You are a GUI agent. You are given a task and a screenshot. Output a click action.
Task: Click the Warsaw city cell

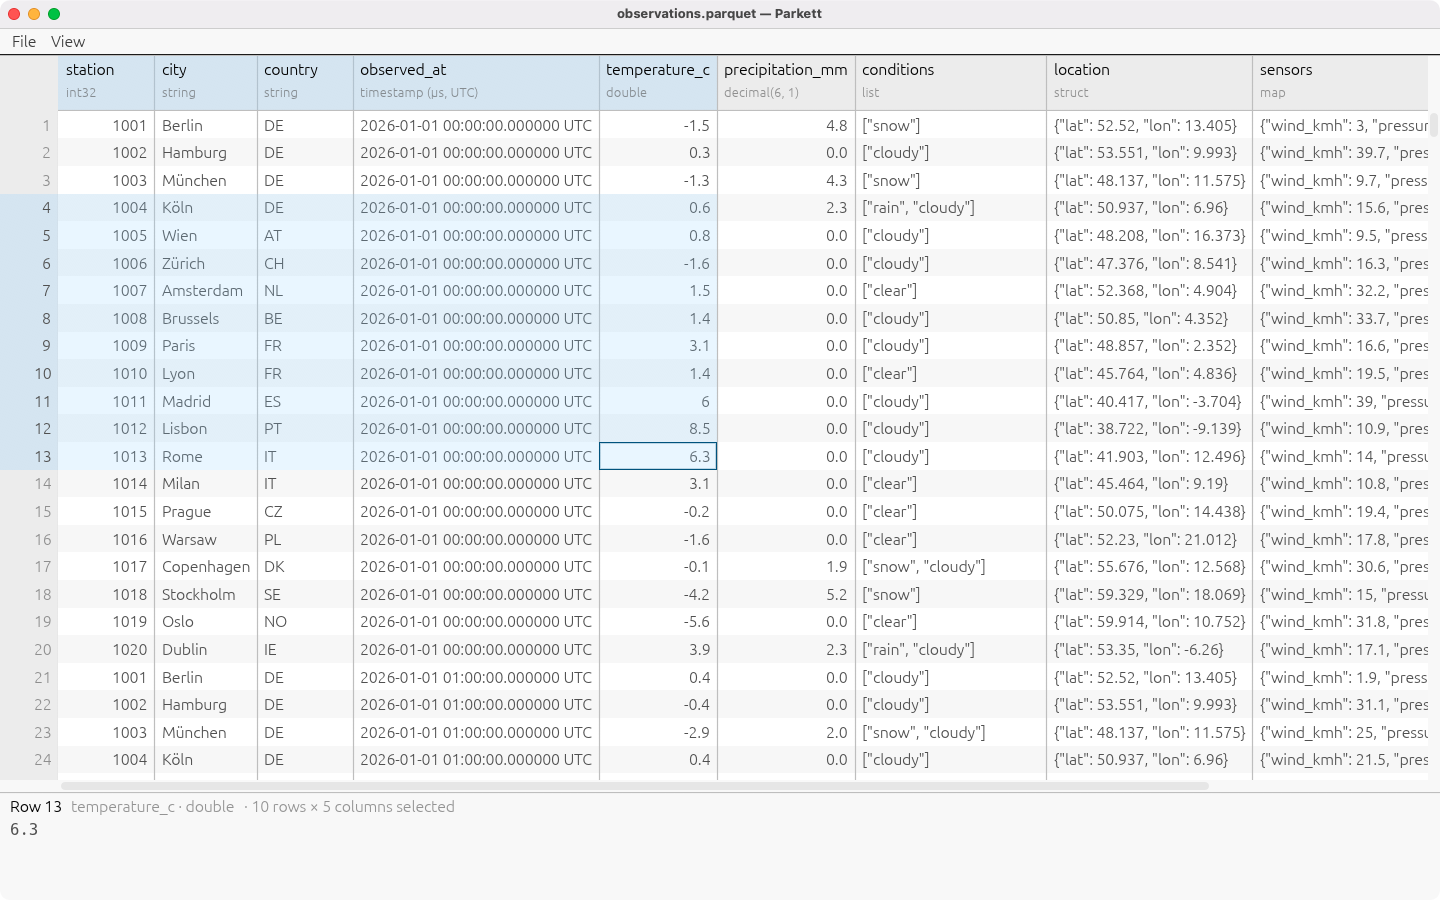pyautogui.click(x=205, y=539)
